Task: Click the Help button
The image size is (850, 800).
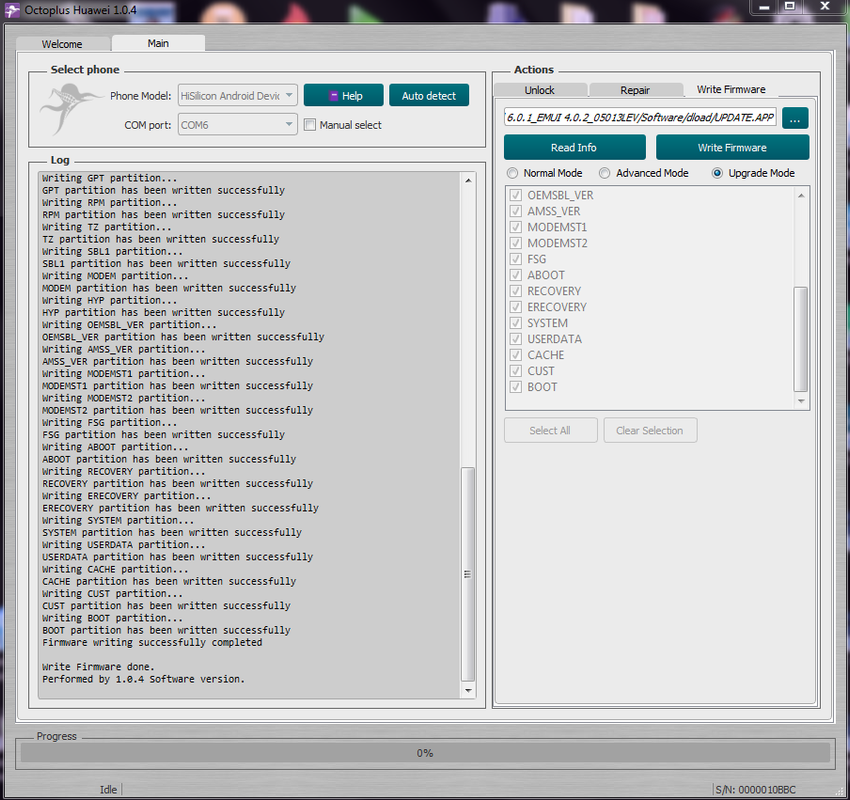Action: [344, 95]
